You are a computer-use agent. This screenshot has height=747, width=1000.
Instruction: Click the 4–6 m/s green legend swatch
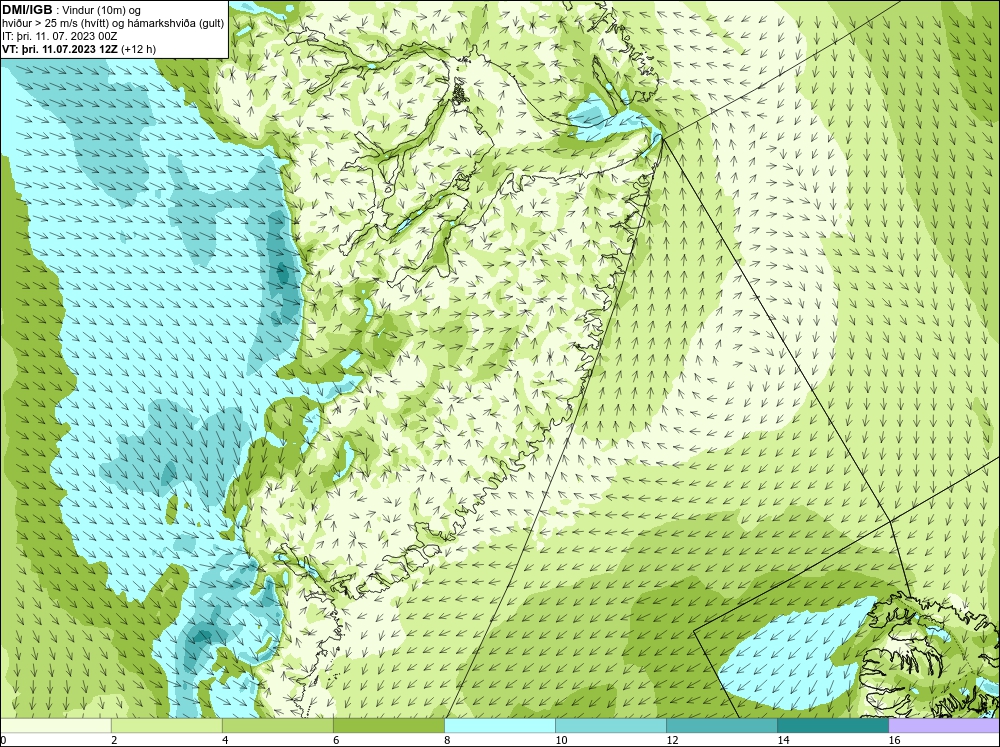pos(278,726)
